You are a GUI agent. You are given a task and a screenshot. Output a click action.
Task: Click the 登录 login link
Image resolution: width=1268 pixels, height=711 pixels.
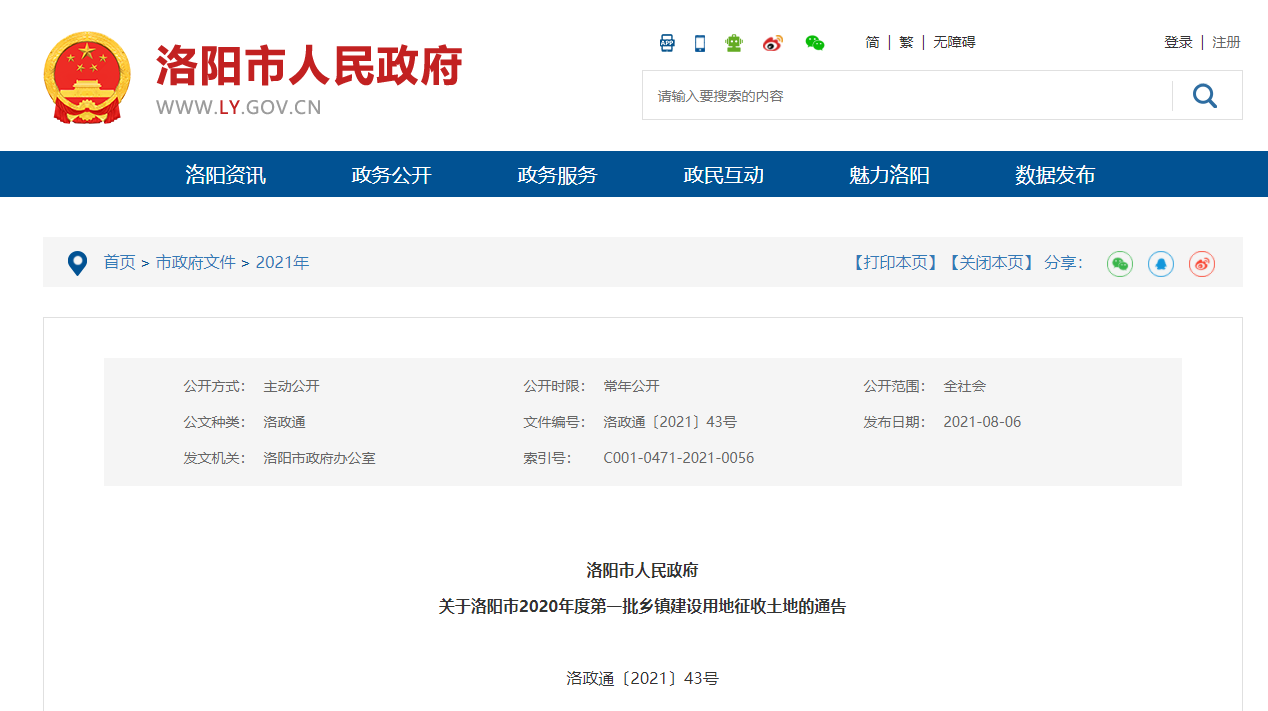pos(1178,42)
